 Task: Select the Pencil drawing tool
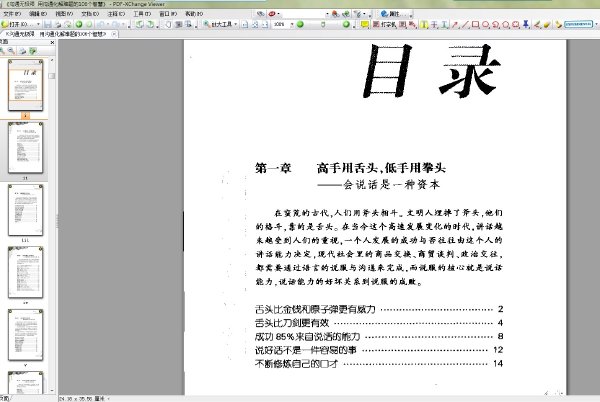click(x=537, y=24)
